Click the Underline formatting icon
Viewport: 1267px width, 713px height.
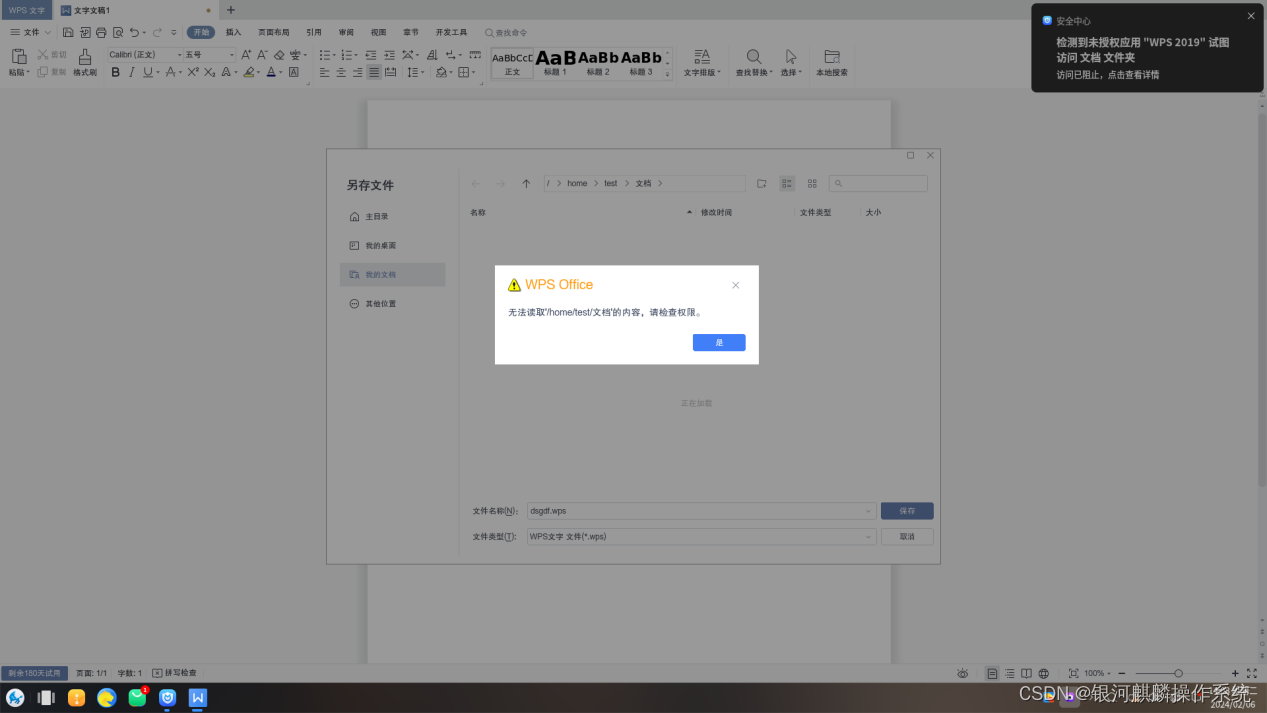(147, 72)
